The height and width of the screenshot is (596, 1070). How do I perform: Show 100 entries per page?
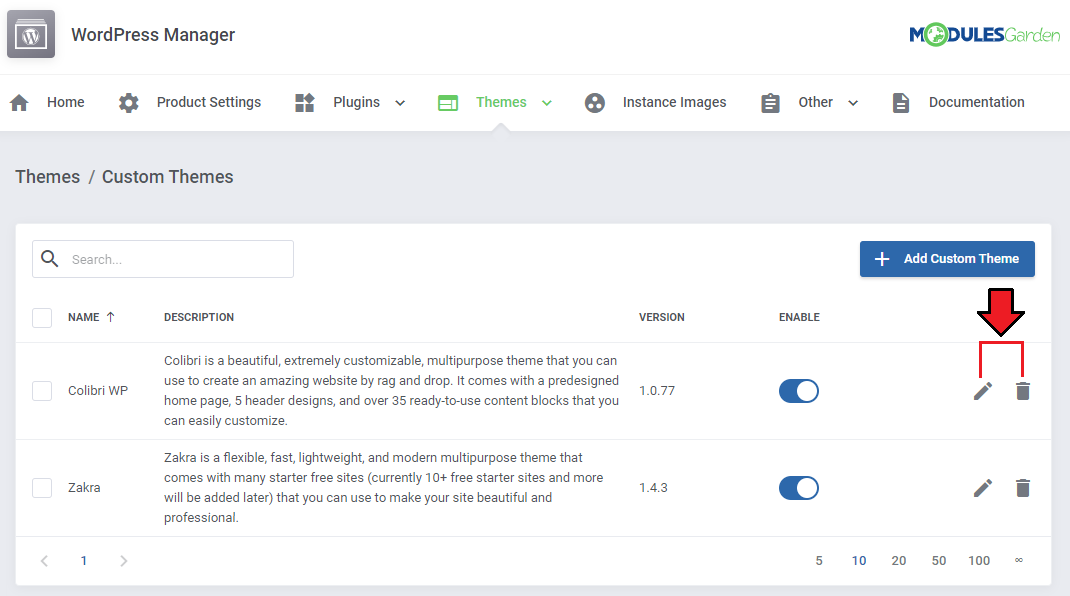(979, 560)
